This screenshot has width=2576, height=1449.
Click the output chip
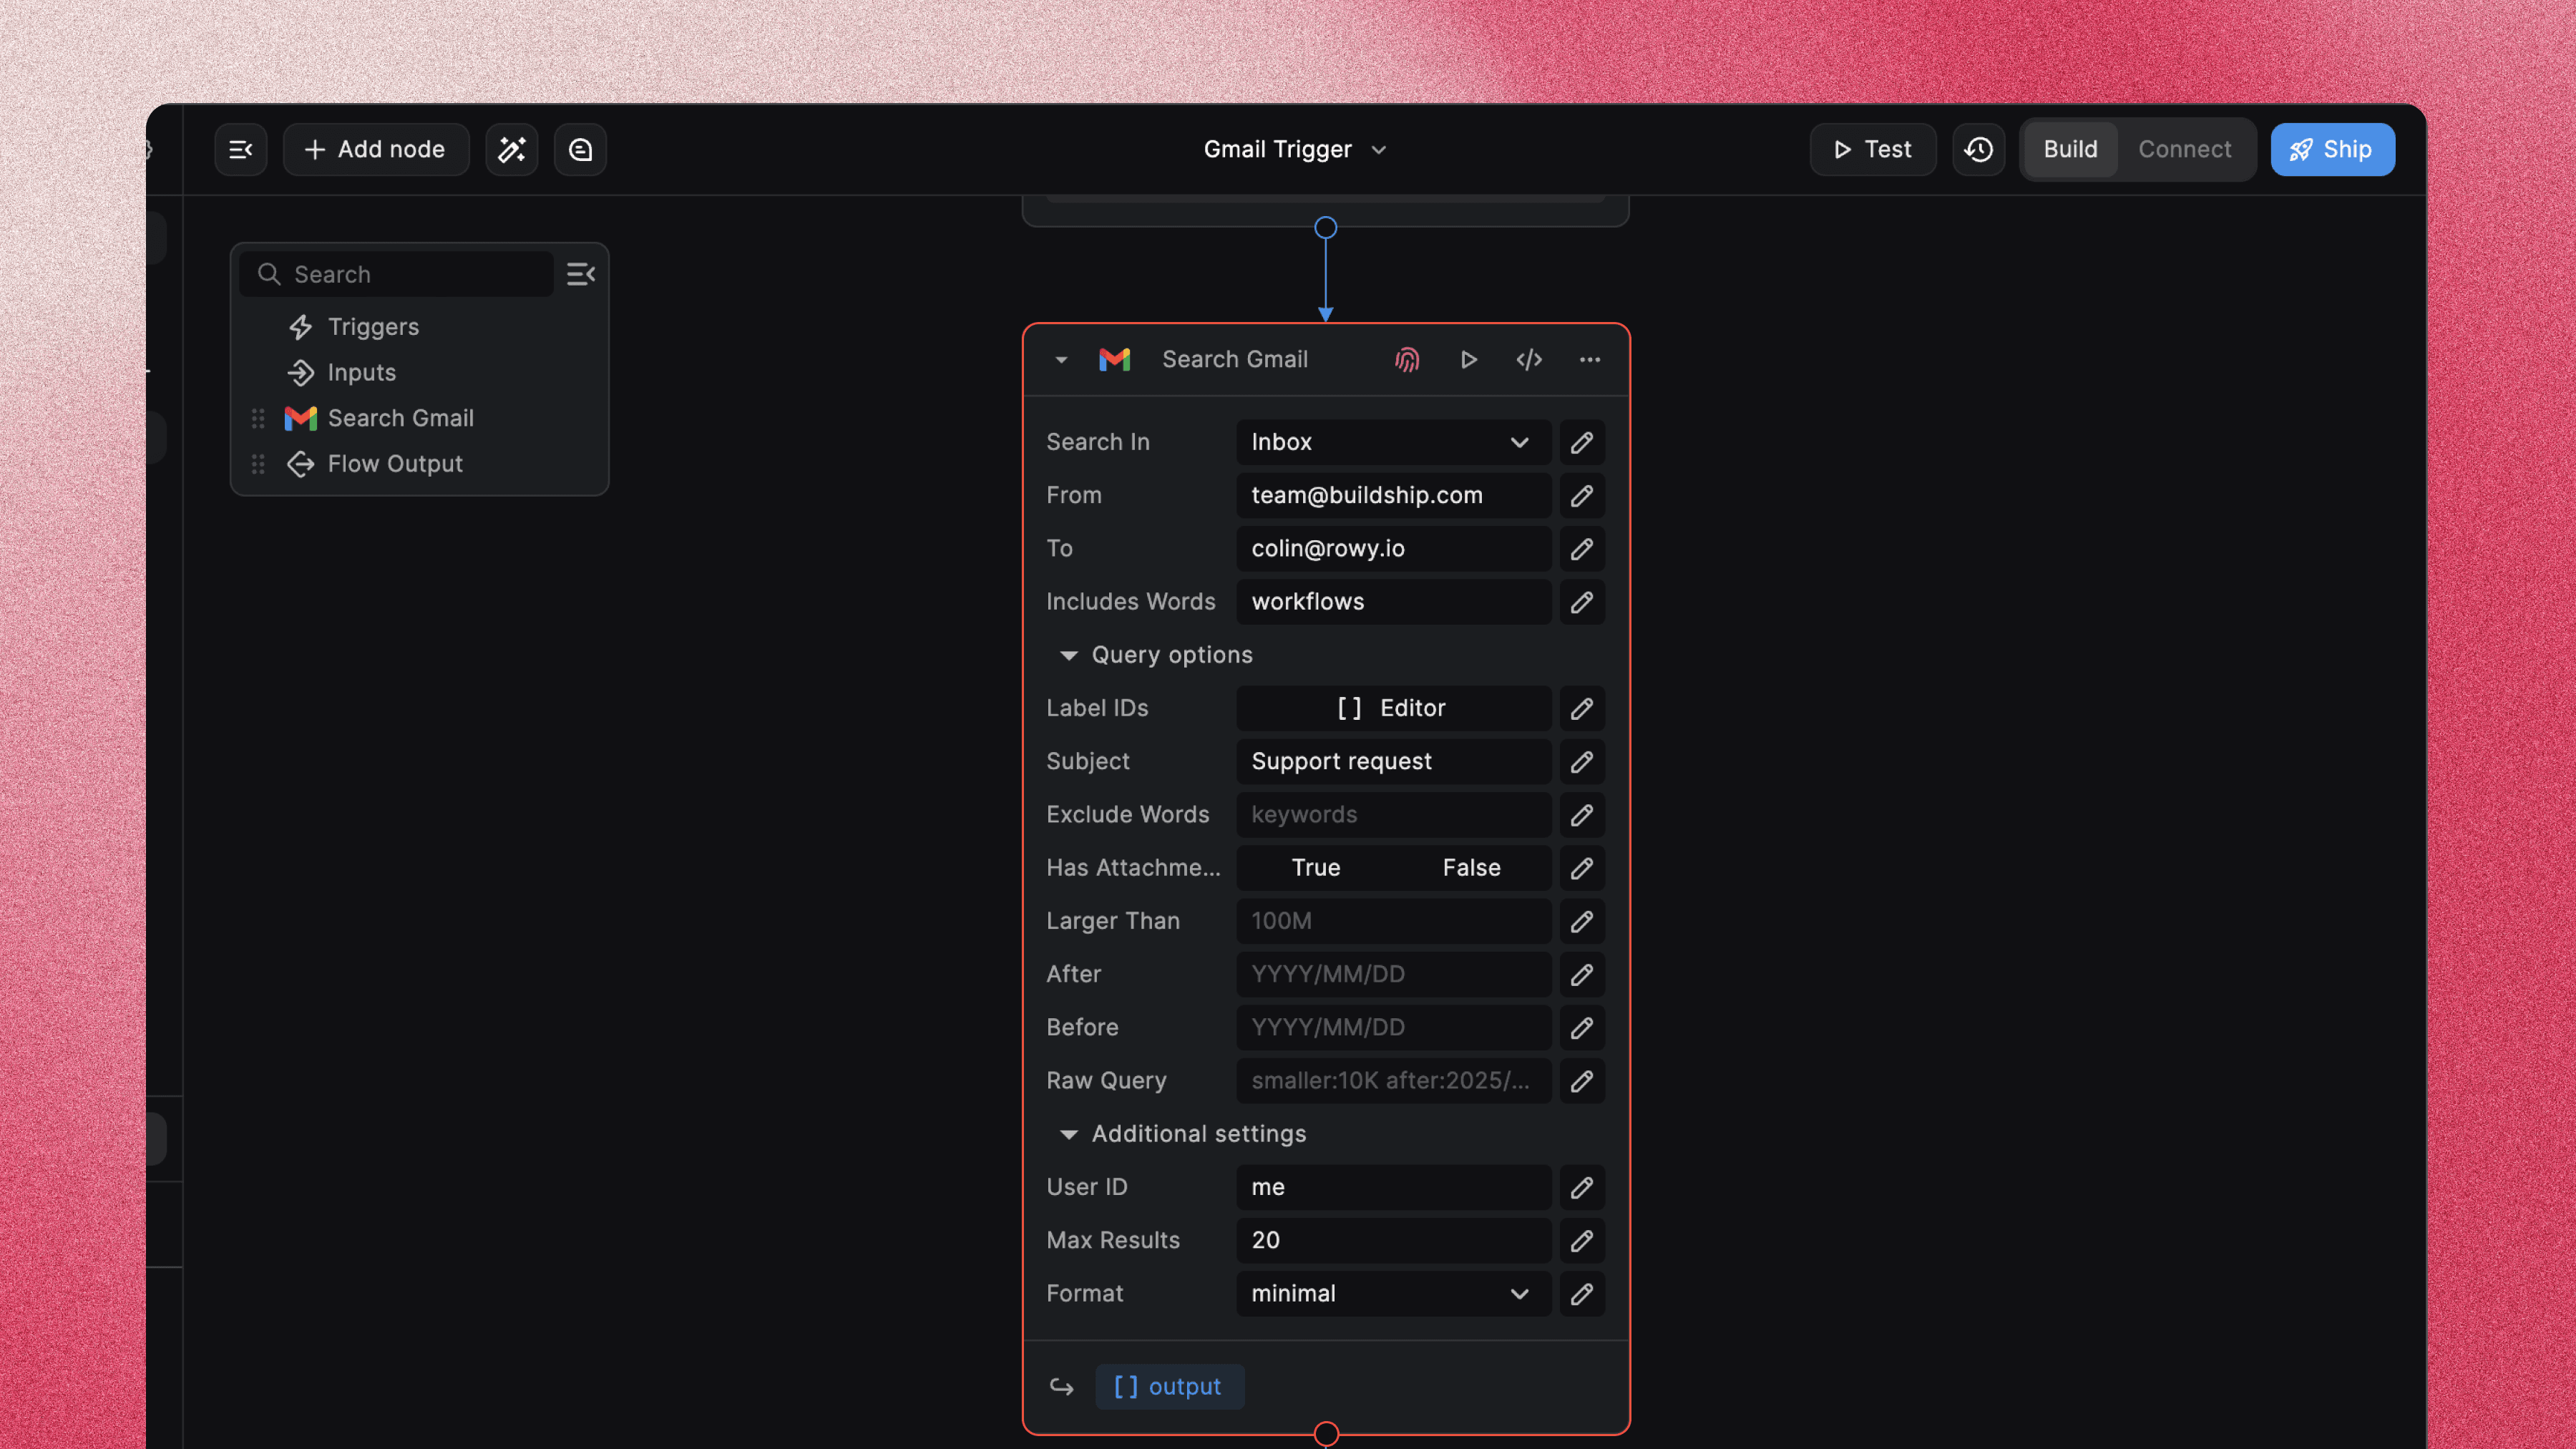pos(1169,1387)
